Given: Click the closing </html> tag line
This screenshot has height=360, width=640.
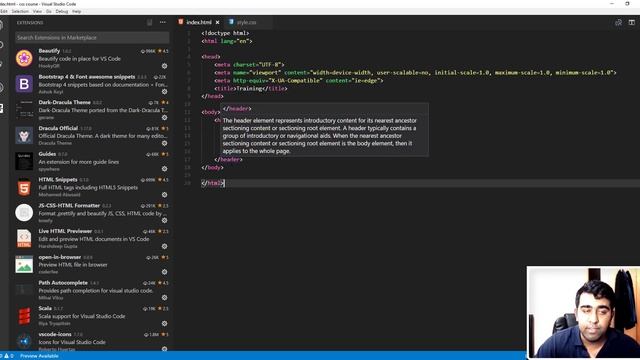Looking at the screenshot, I should coord(213,183).
